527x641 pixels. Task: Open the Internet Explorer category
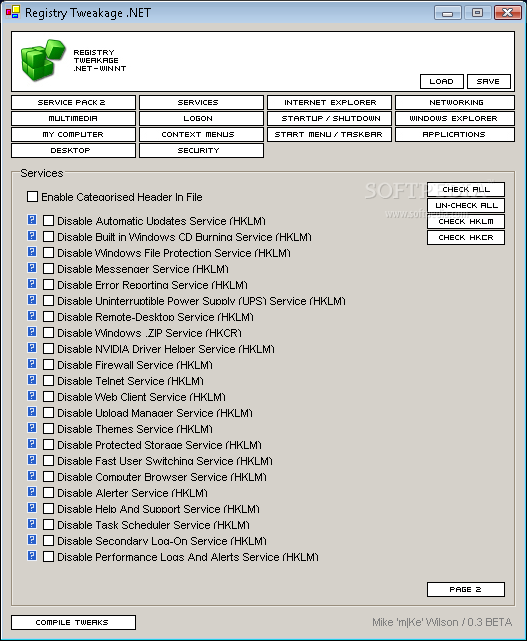click(x=329, y=102)
